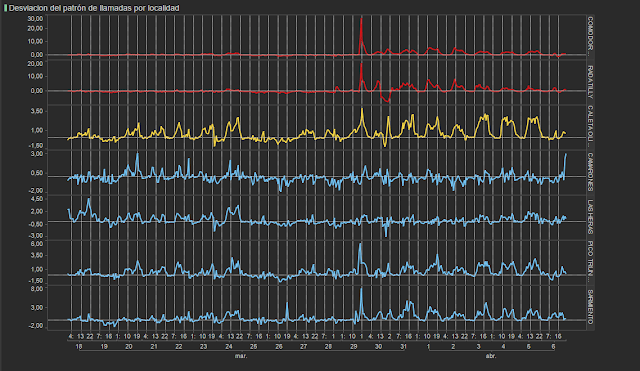Click the date 31 axis label
Viewport: 640px width, 371px height.
click(x=403, y=347)
